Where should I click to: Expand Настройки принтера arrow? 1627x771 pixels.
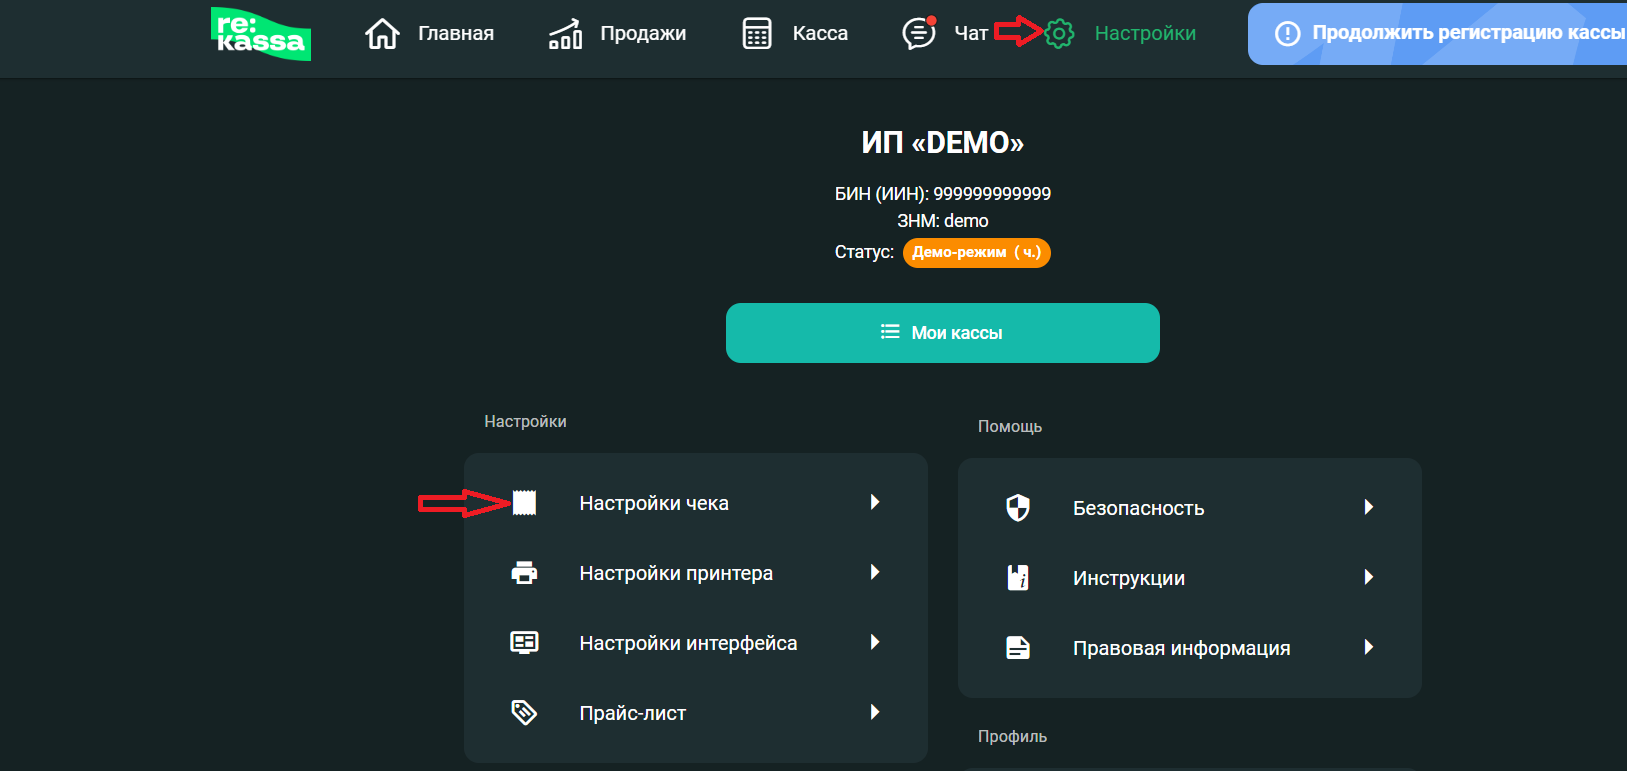coord(875,572)
